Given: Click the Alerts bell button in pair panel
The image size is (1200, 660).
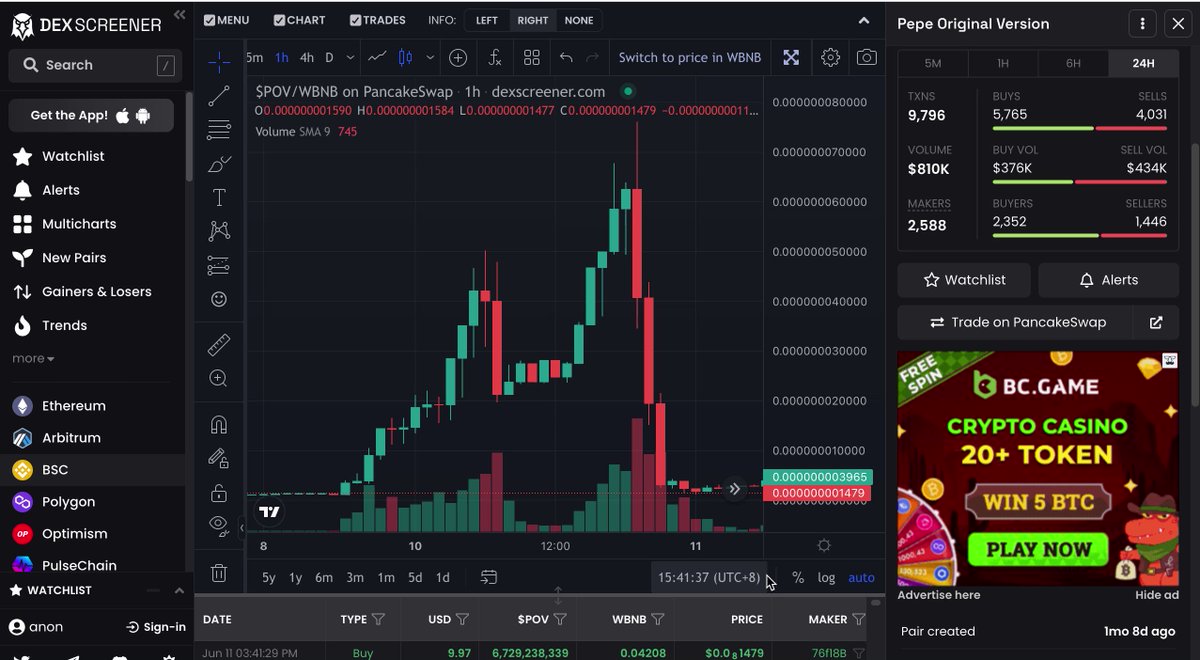Looking at the screenshot, I should tap(1109, 280).
